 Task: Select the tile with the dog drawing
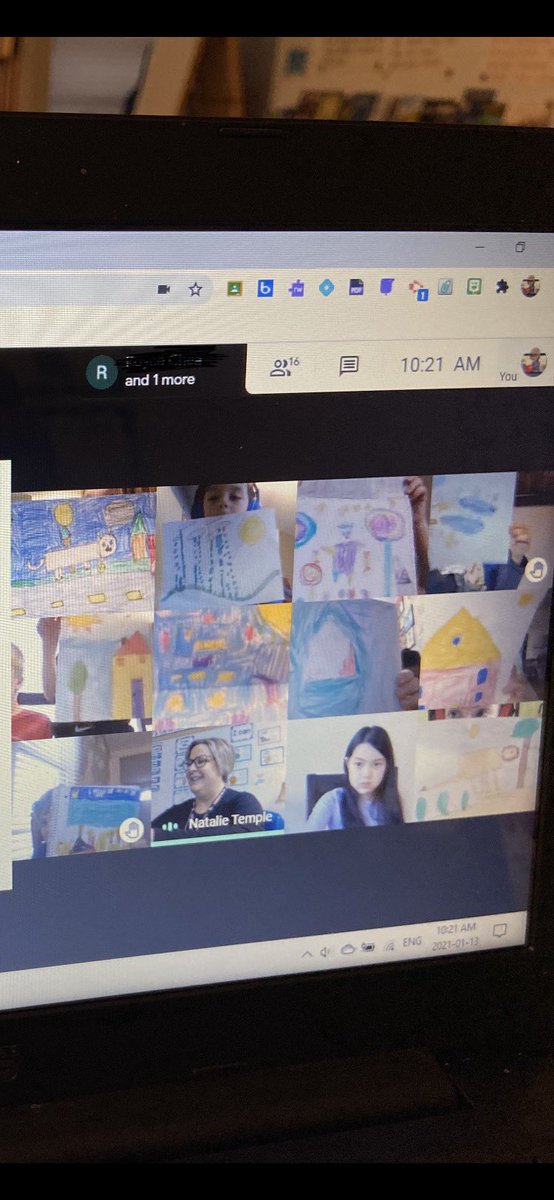(x=84, y=552)
